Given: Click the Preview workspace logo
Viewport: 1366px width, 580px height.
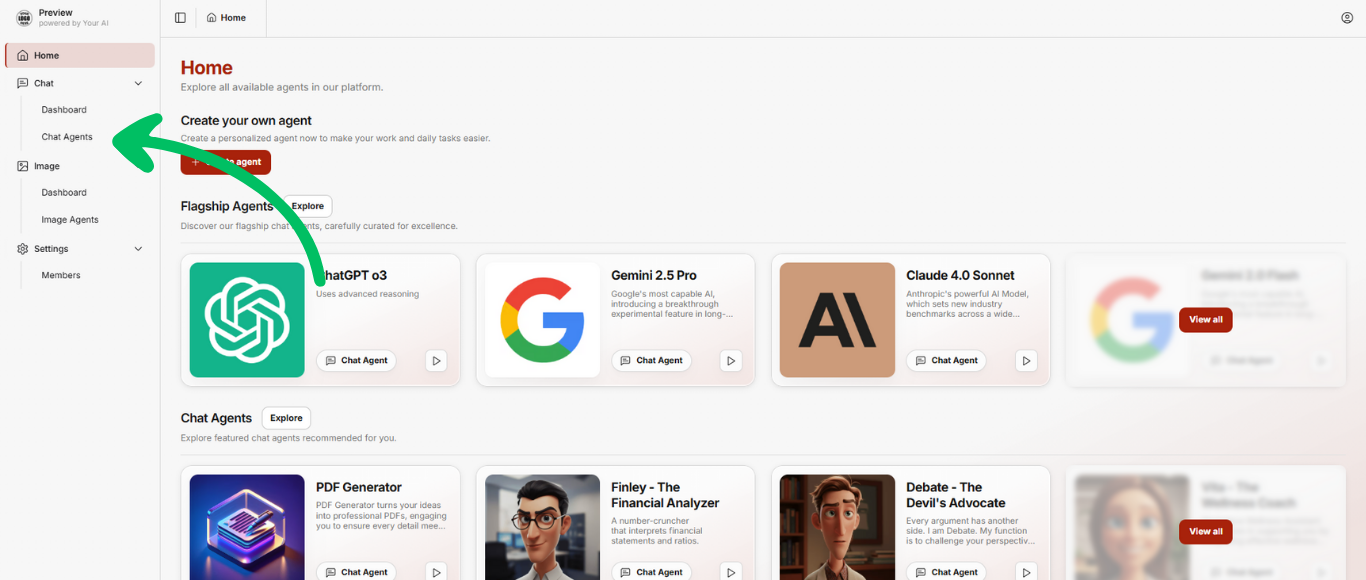Looking at the screenshot, I should pyautogui.click(x=24, y=18).
